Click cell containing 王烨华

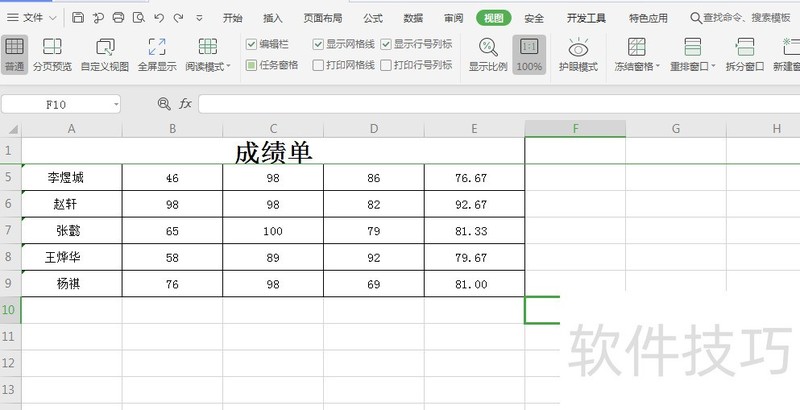pyautogui.click(x=71, y=257)
